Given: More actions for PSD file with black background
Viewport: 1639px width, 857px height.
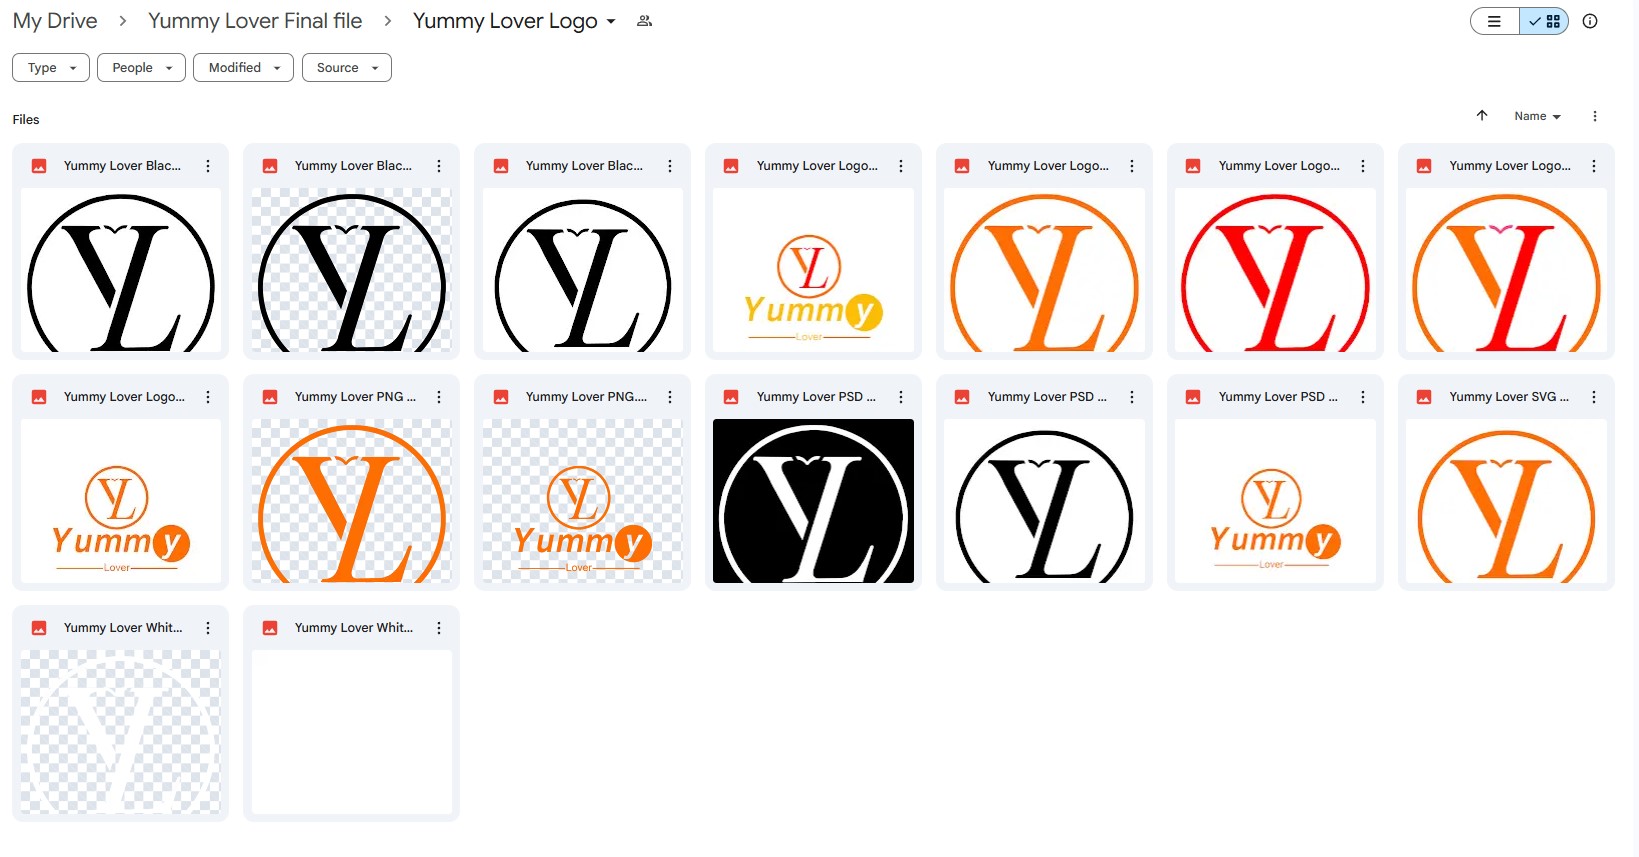Looking at the screenshot, I should (x=901, y=397).
